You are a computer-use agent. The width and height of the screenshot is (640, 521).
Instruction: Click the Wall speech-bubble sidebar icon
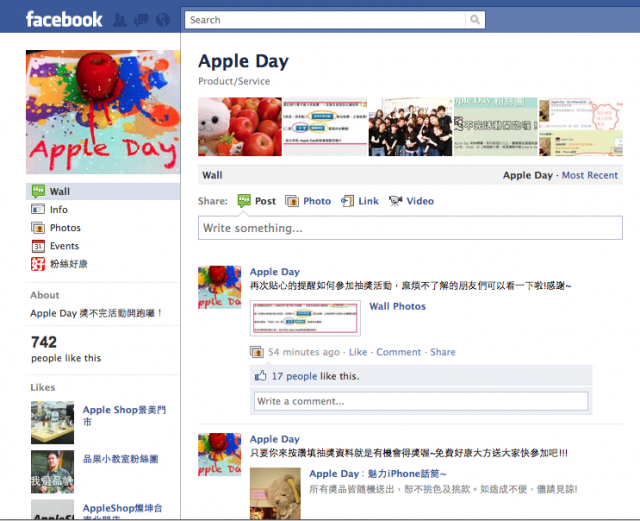(x=38, y=191)
